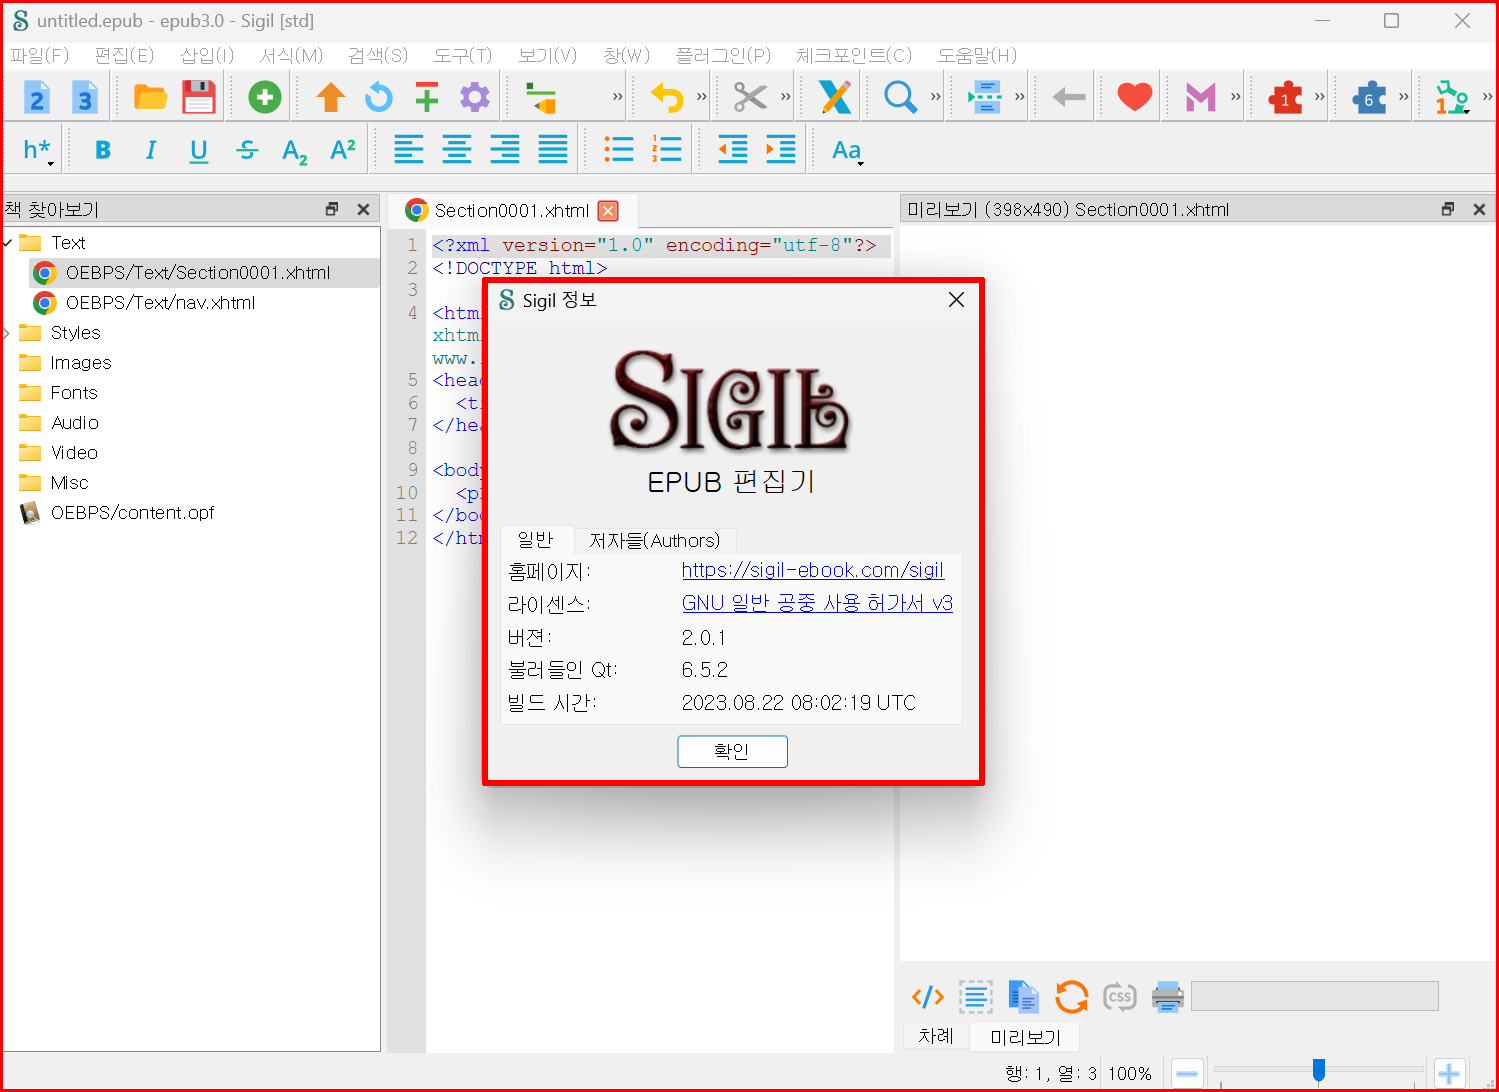
Task: Print preview with printer icon
Action: (x=1168, y=997)
